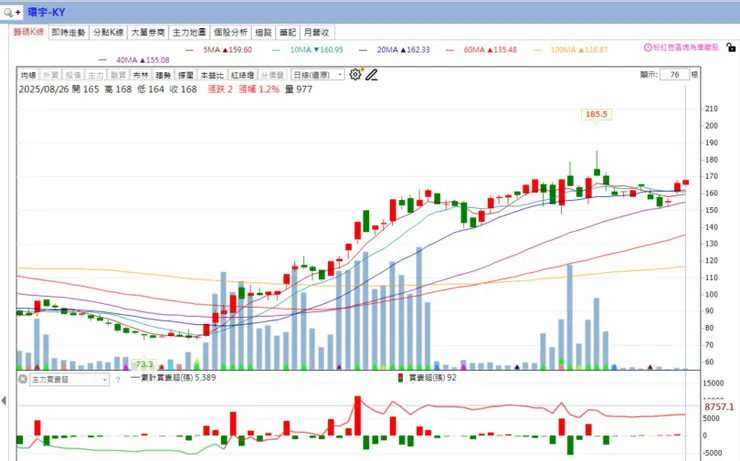
Task: Open the 主力地圖 tab
Action: click(189, 33)
